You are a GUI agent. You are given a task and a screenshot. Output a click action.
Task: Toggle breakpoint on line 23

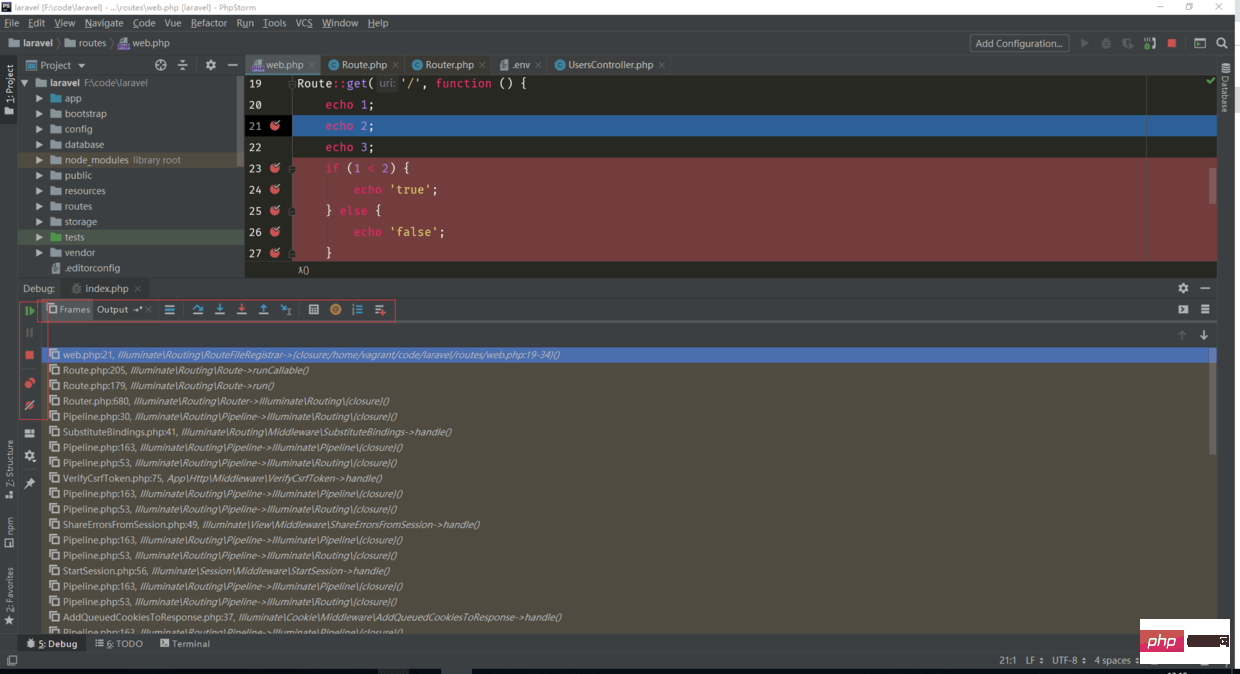pos(275,168)
